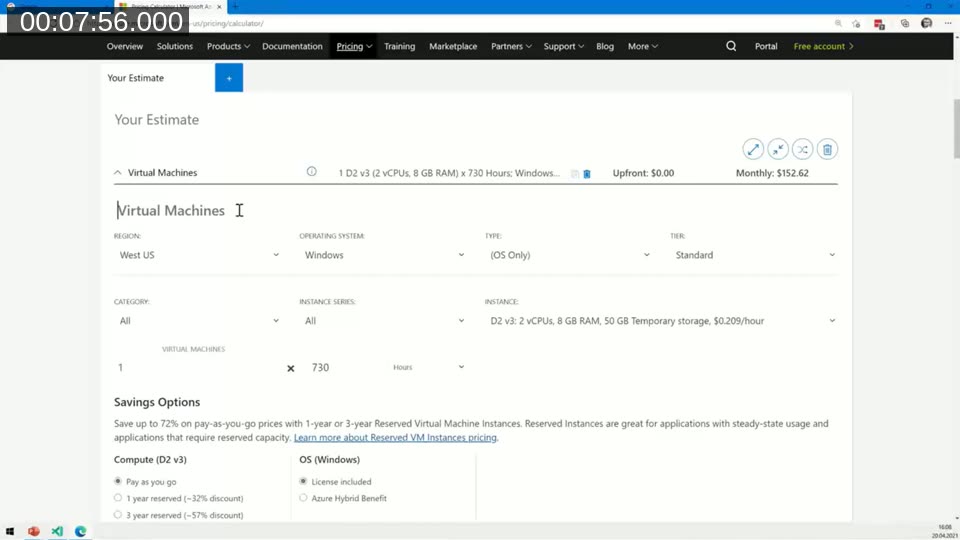This screenshot has width=960, height=540.
Task: Select the Your Estimate tab
Action: [158, 78]
